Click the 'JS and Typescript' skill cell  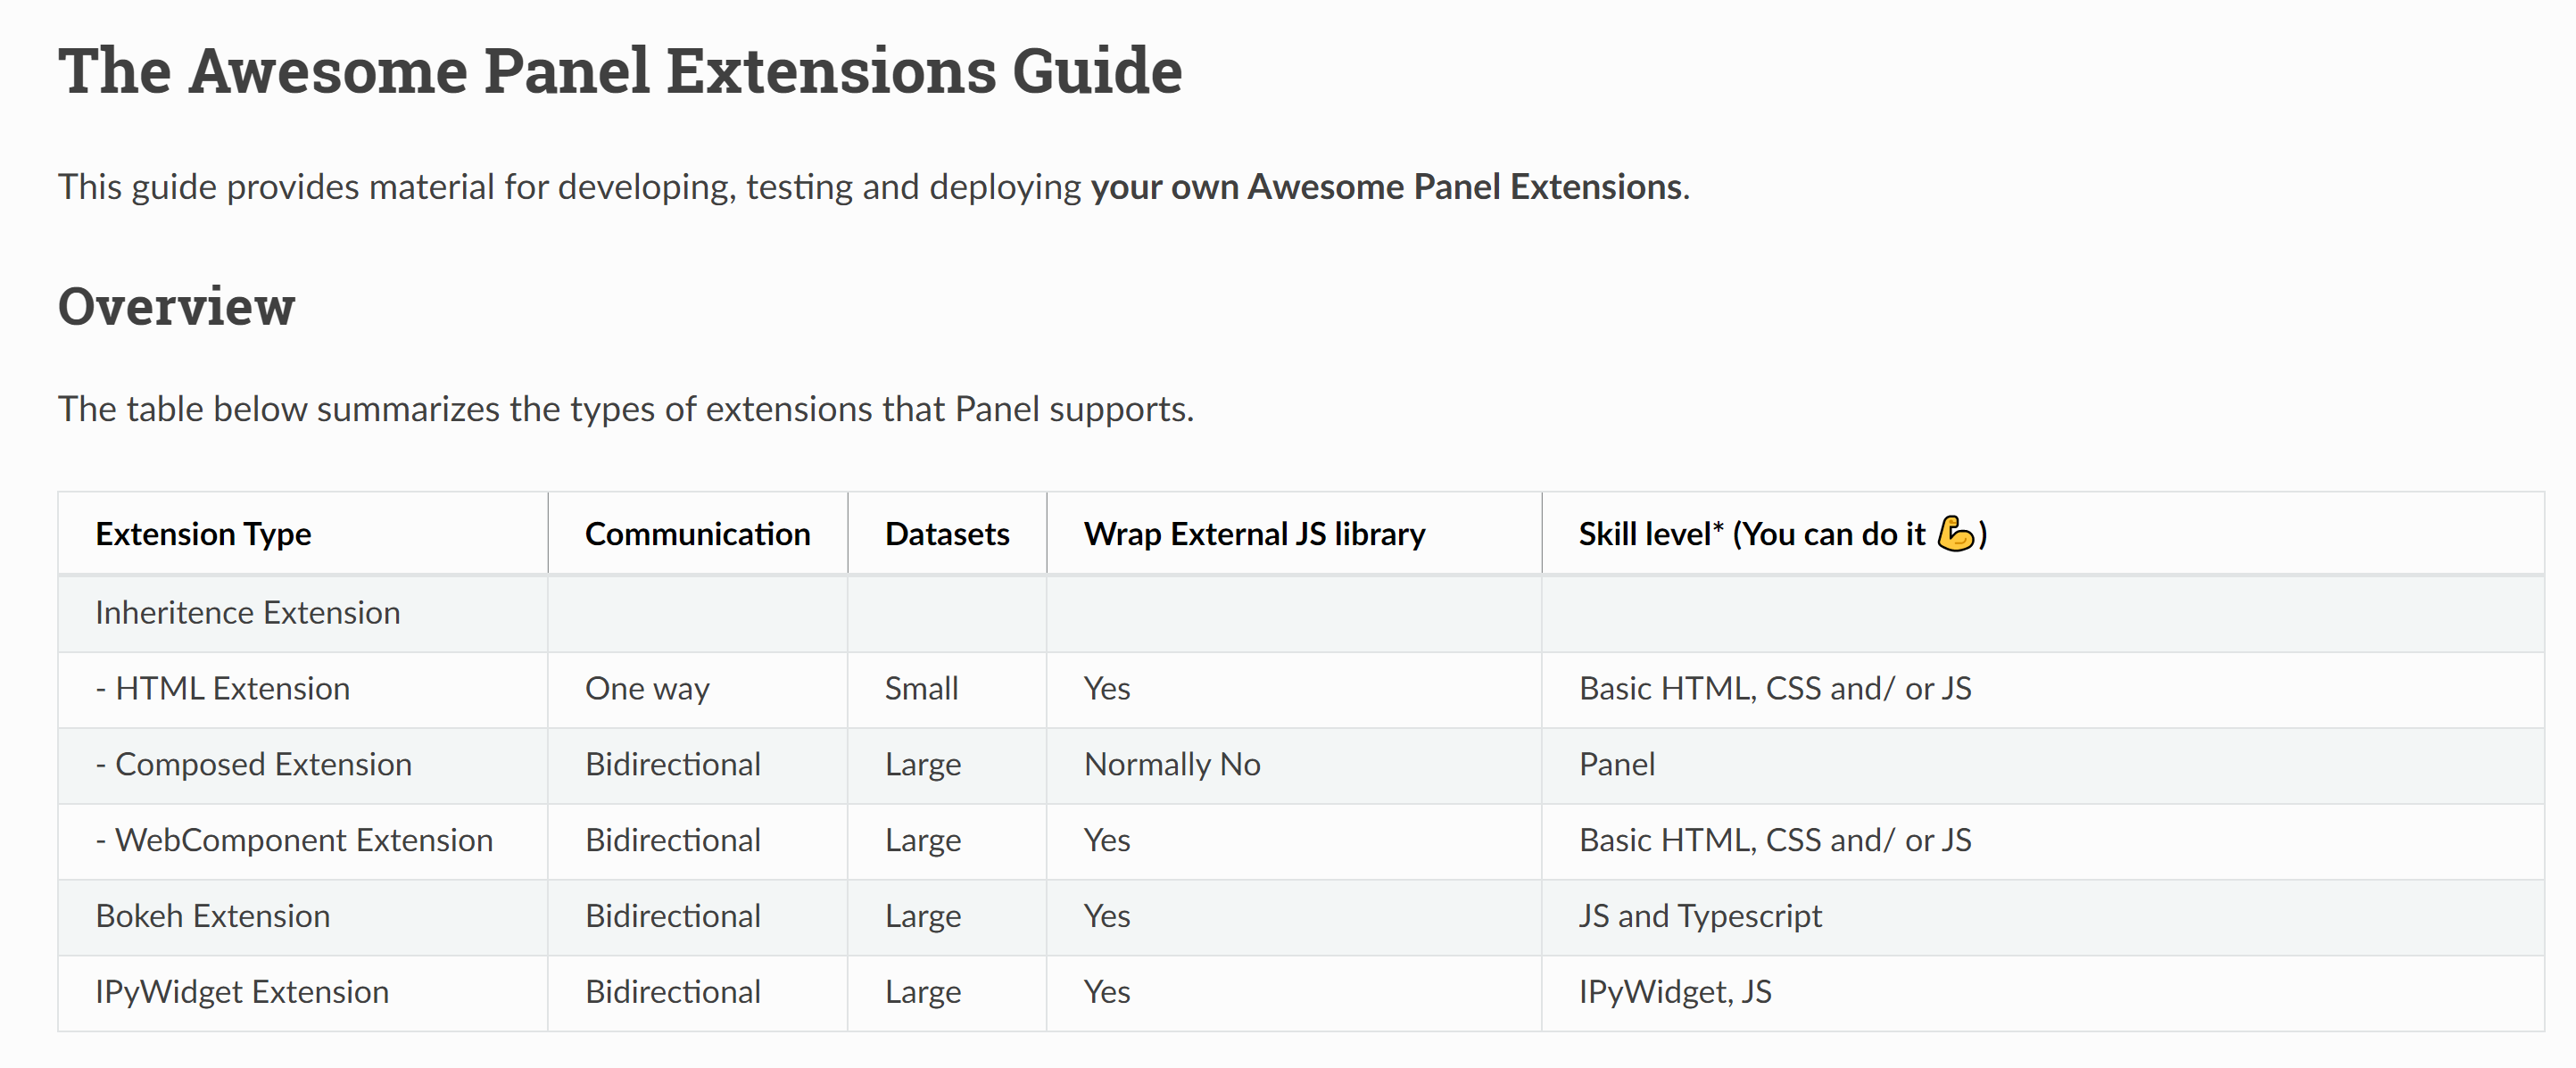(1700, 916)
